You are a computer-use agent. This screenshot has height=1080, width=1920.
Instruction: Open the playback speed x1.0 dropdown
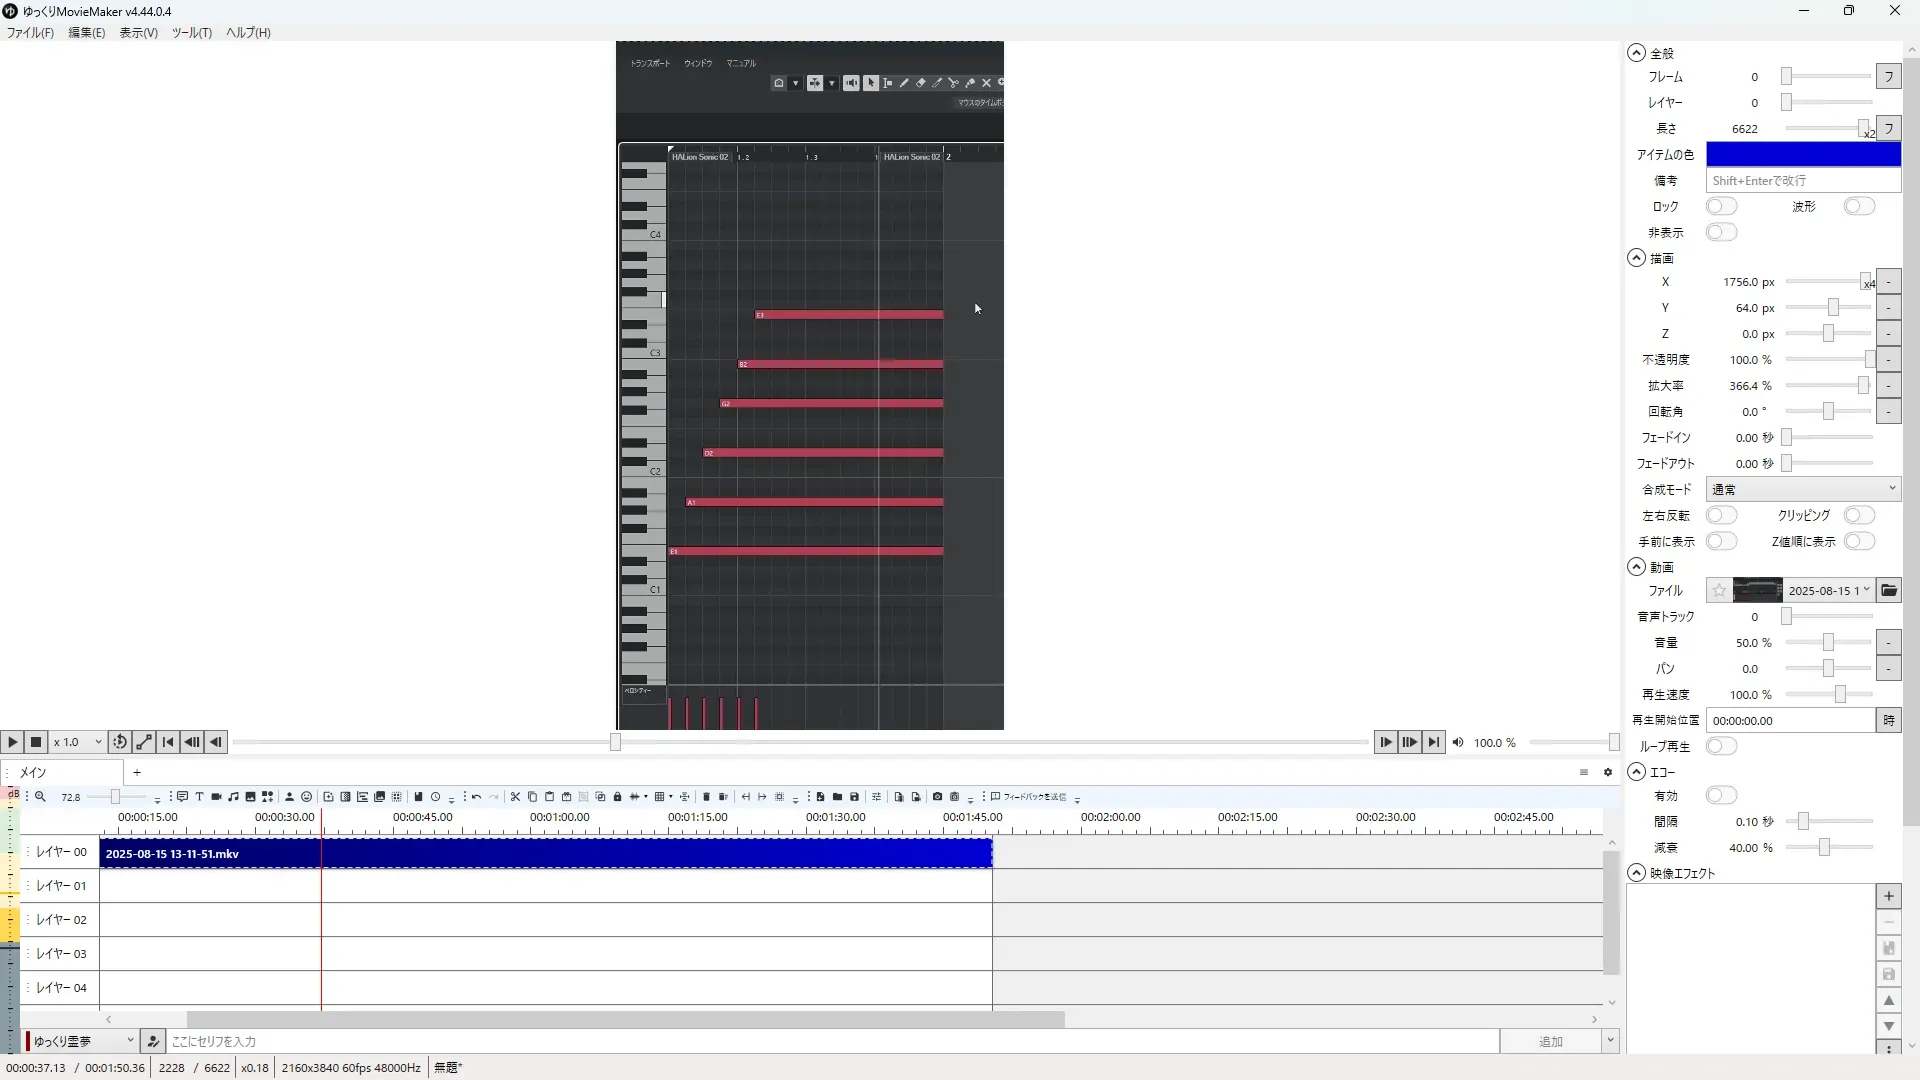(x=78, y=742)
